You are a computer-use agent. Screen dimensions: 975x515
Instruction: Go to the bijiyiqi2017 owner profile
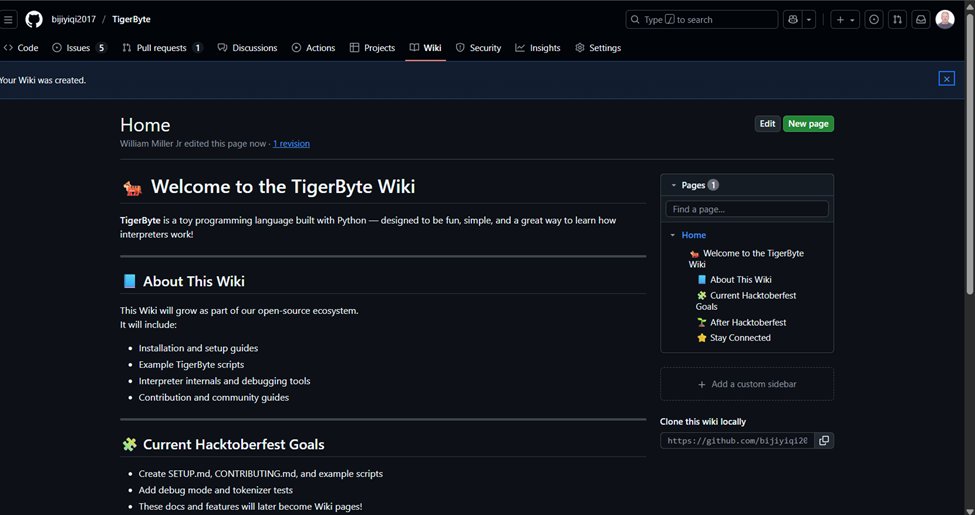(x=73, y=19)
